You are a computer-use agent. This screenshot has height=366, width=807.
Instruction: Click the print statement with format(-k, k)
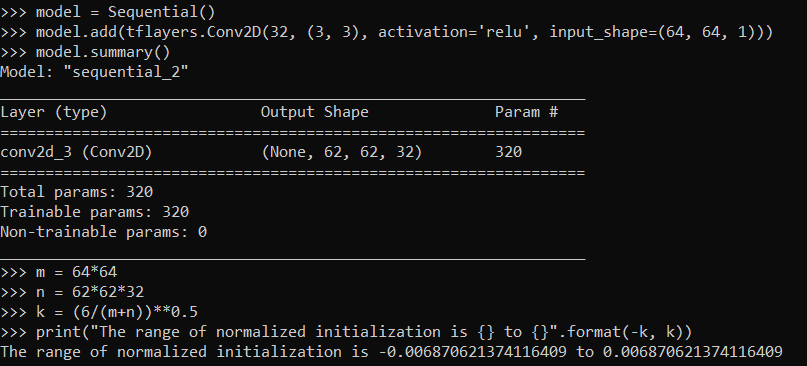(346, 332)
